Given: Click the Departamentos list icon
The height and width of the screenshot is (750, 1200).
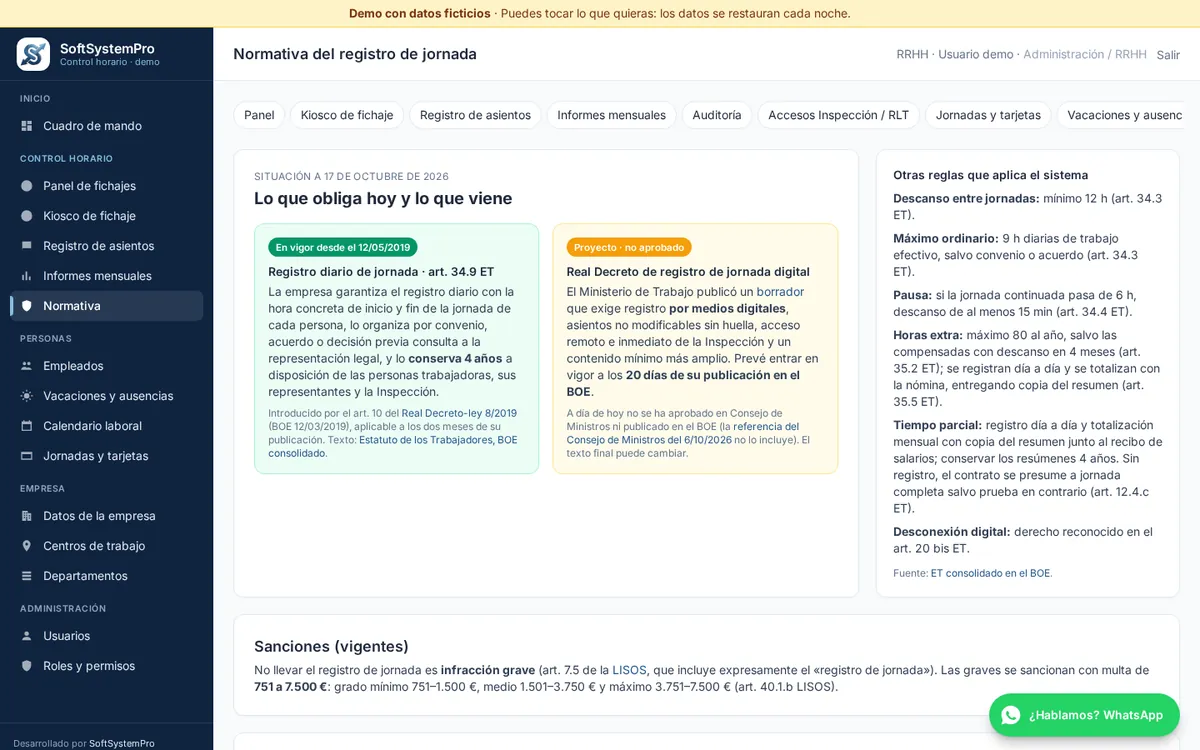Looking at the screenshot, I should click(27, 576).
